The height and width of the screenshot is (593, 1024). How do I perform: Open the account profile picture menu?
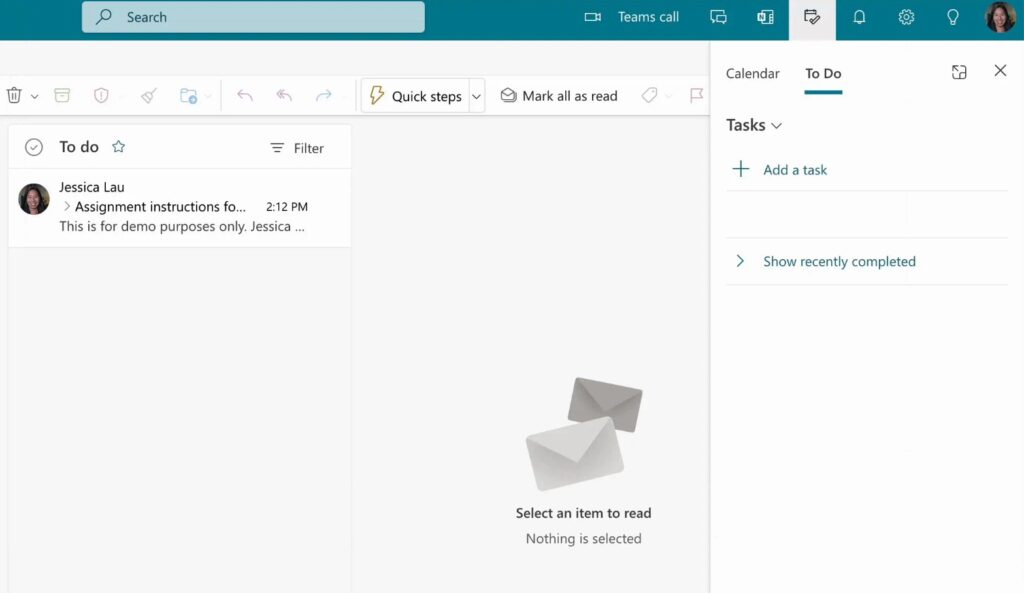1000,17
